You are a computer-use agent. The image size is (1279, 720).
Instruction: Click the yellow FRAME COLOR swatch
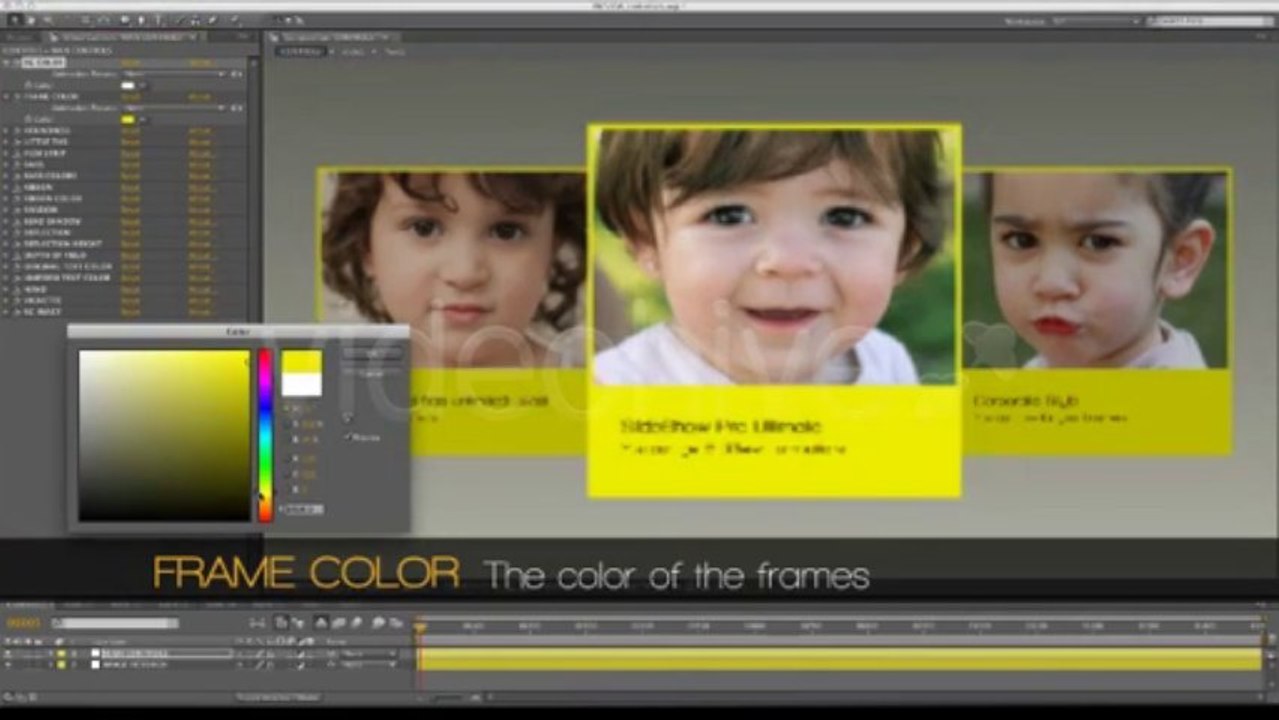pos(127,120)
